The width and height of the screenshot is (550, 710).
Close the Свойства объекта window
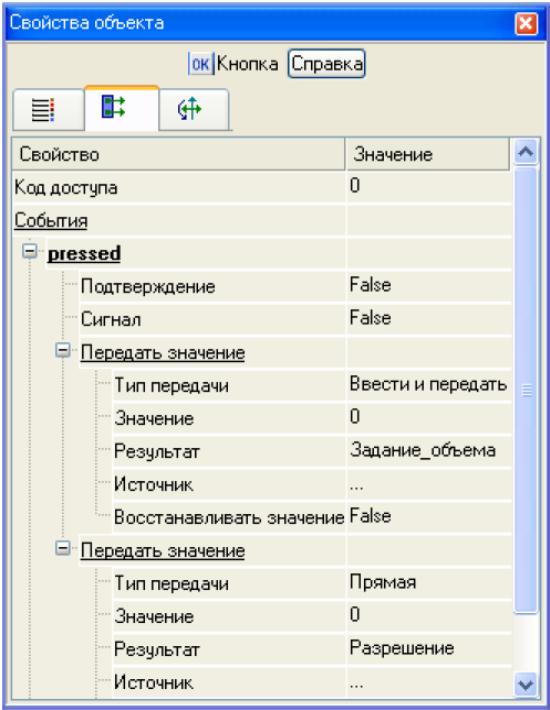[x=526, y=23]
